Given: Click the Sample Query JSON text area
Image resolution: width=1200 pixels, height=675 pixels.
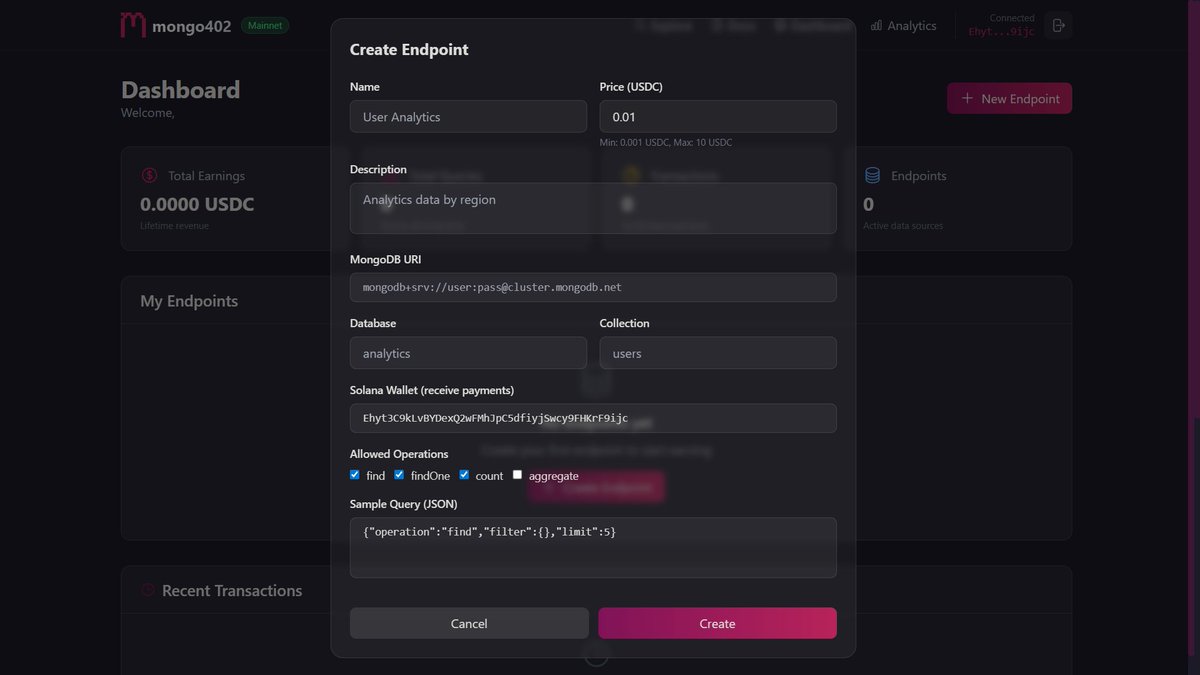Looking at the screenshot, I should [593, 547].
